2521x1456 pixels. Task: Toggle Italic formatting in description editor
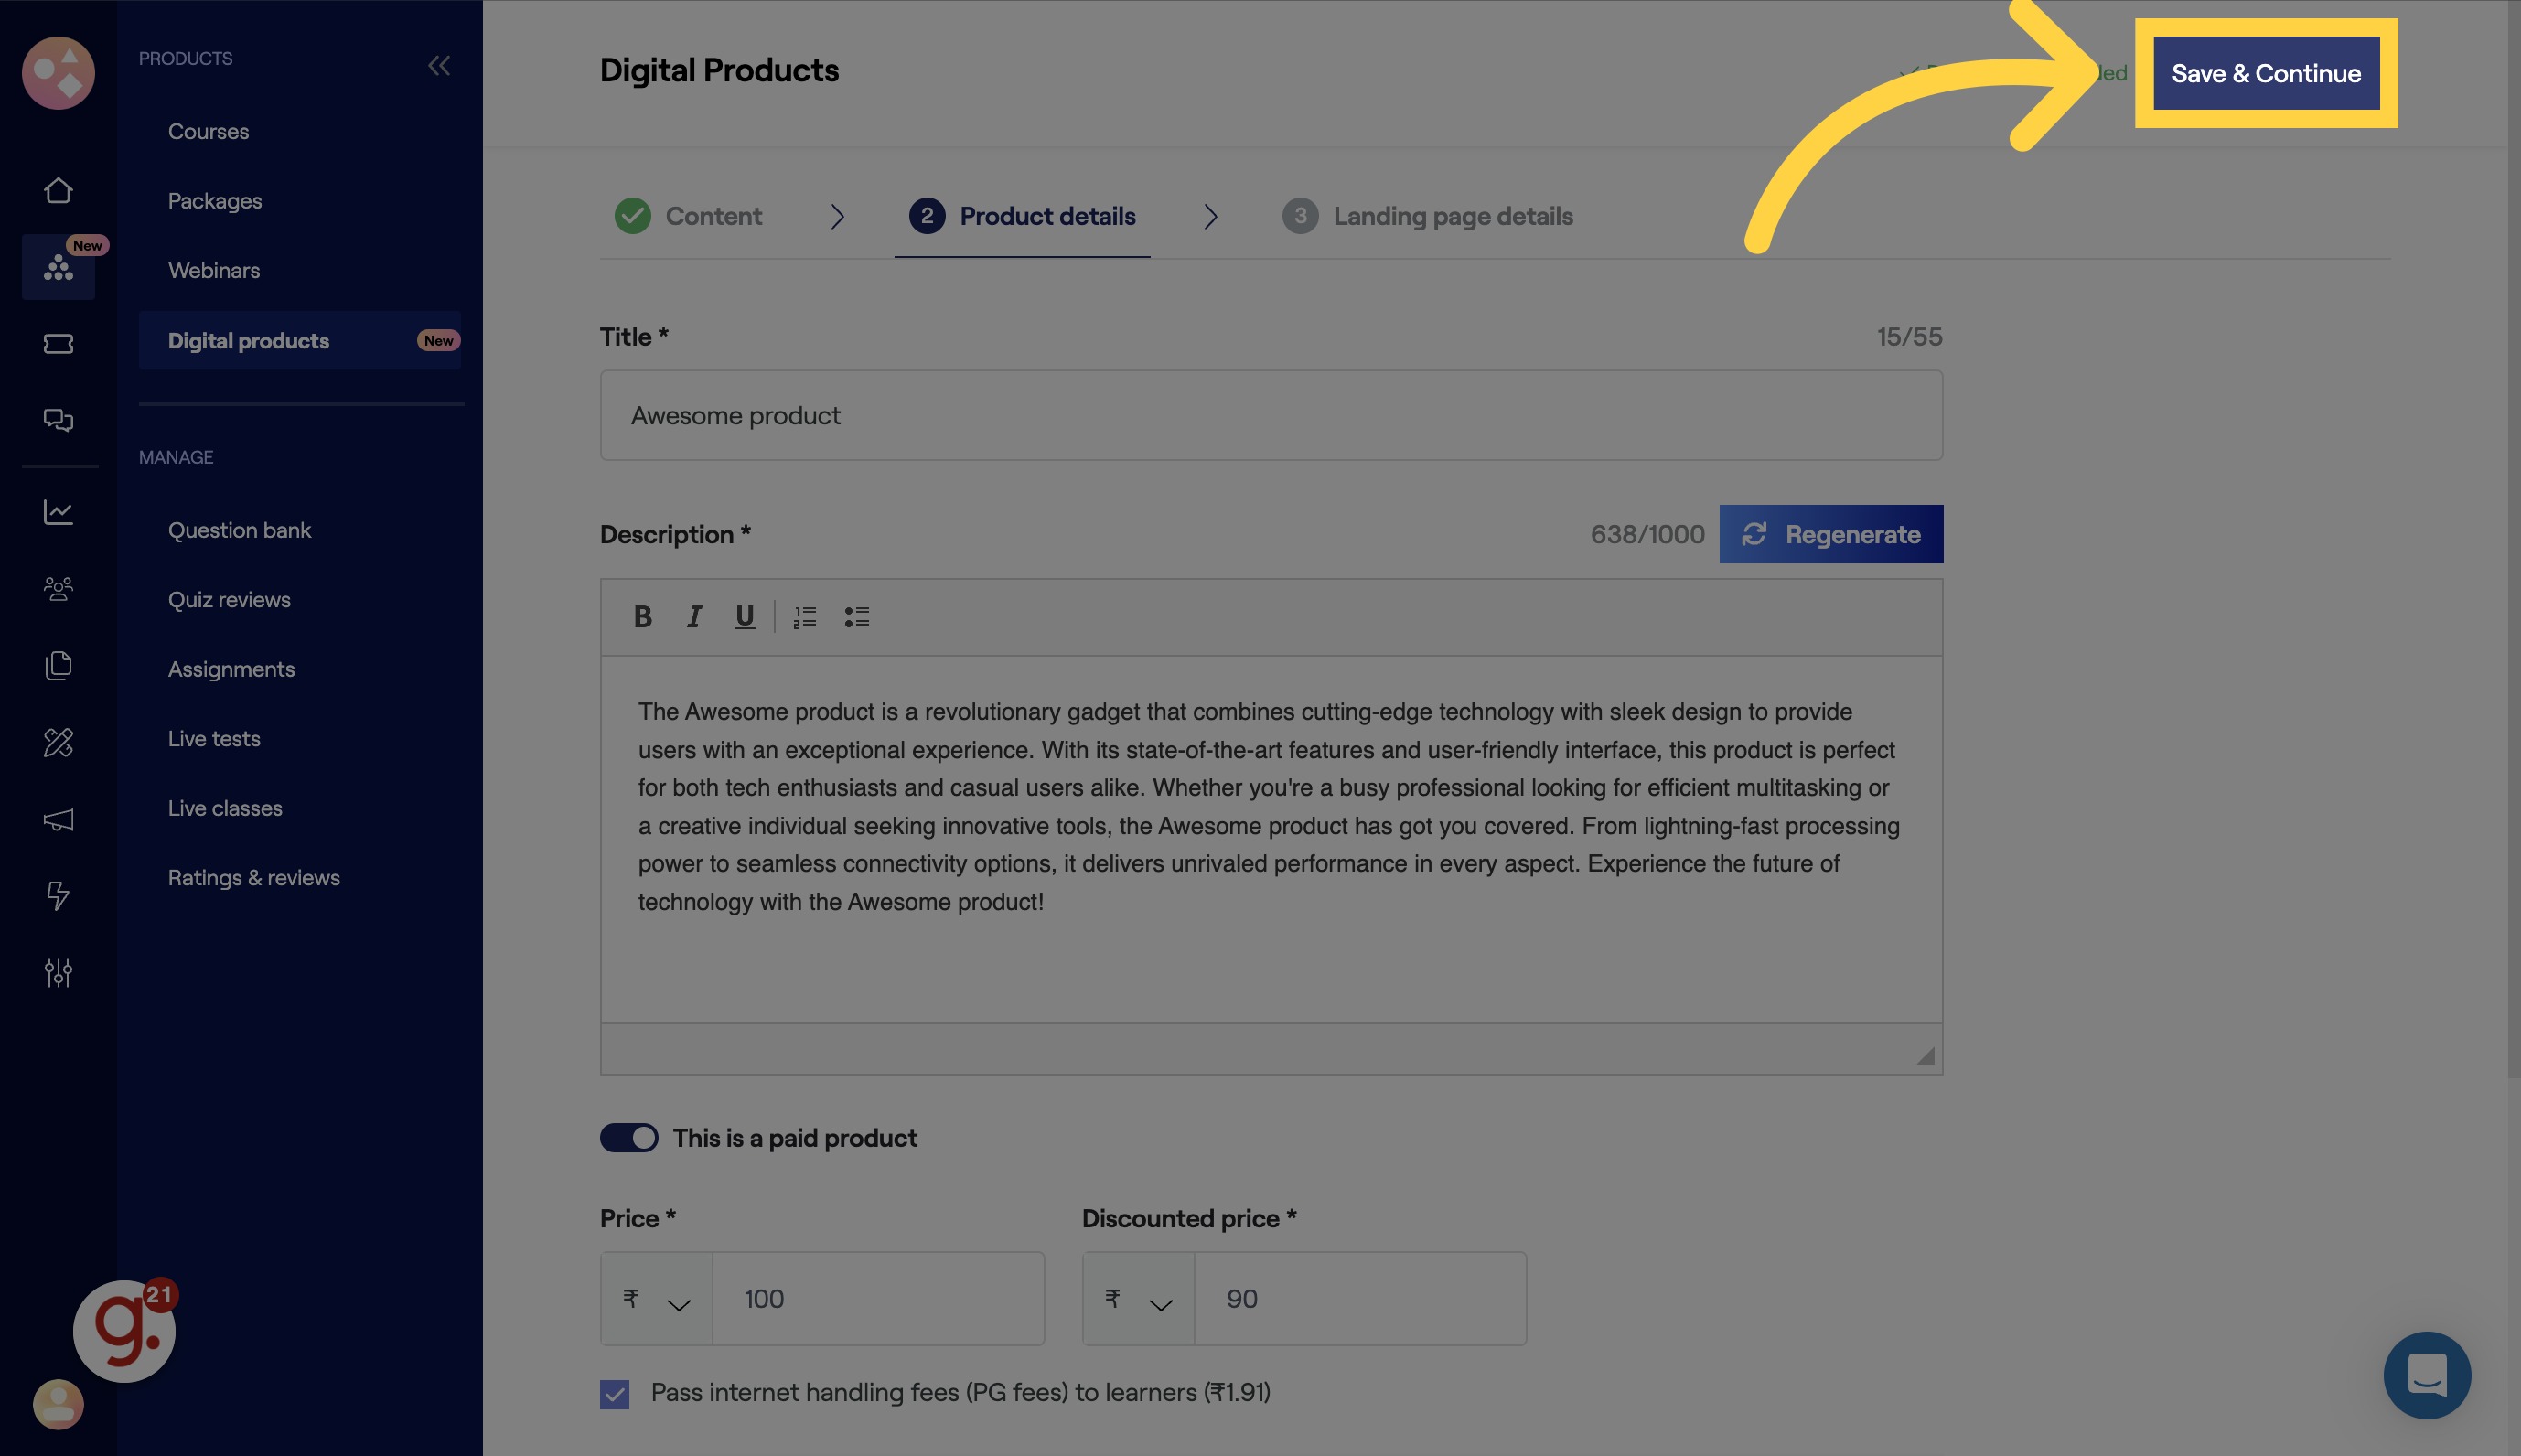[x=694, y=617]
